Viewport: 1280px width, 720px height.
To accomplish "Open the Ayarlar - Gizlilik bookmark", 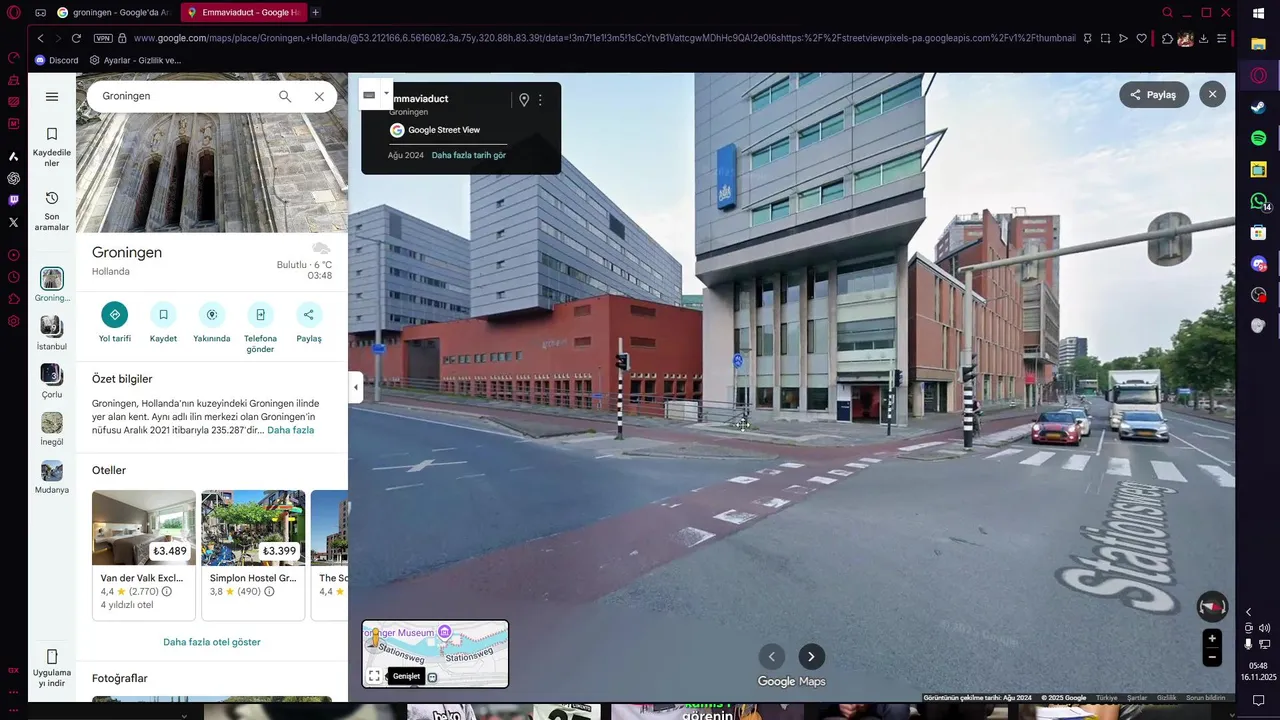I will [135, 60].
